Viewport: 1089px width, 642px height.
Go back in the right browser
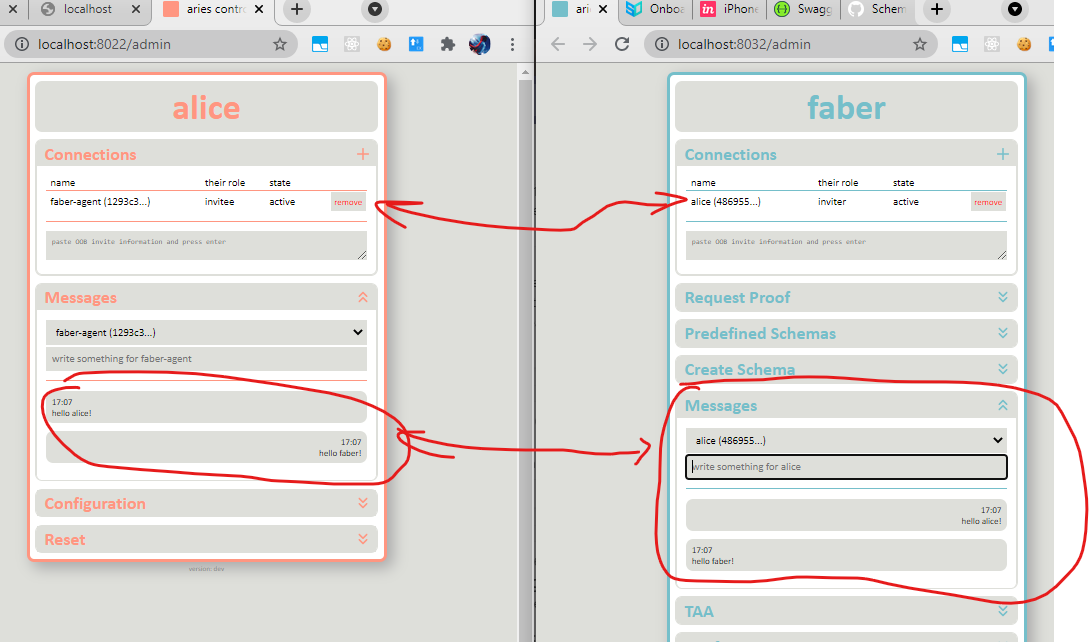558,44
